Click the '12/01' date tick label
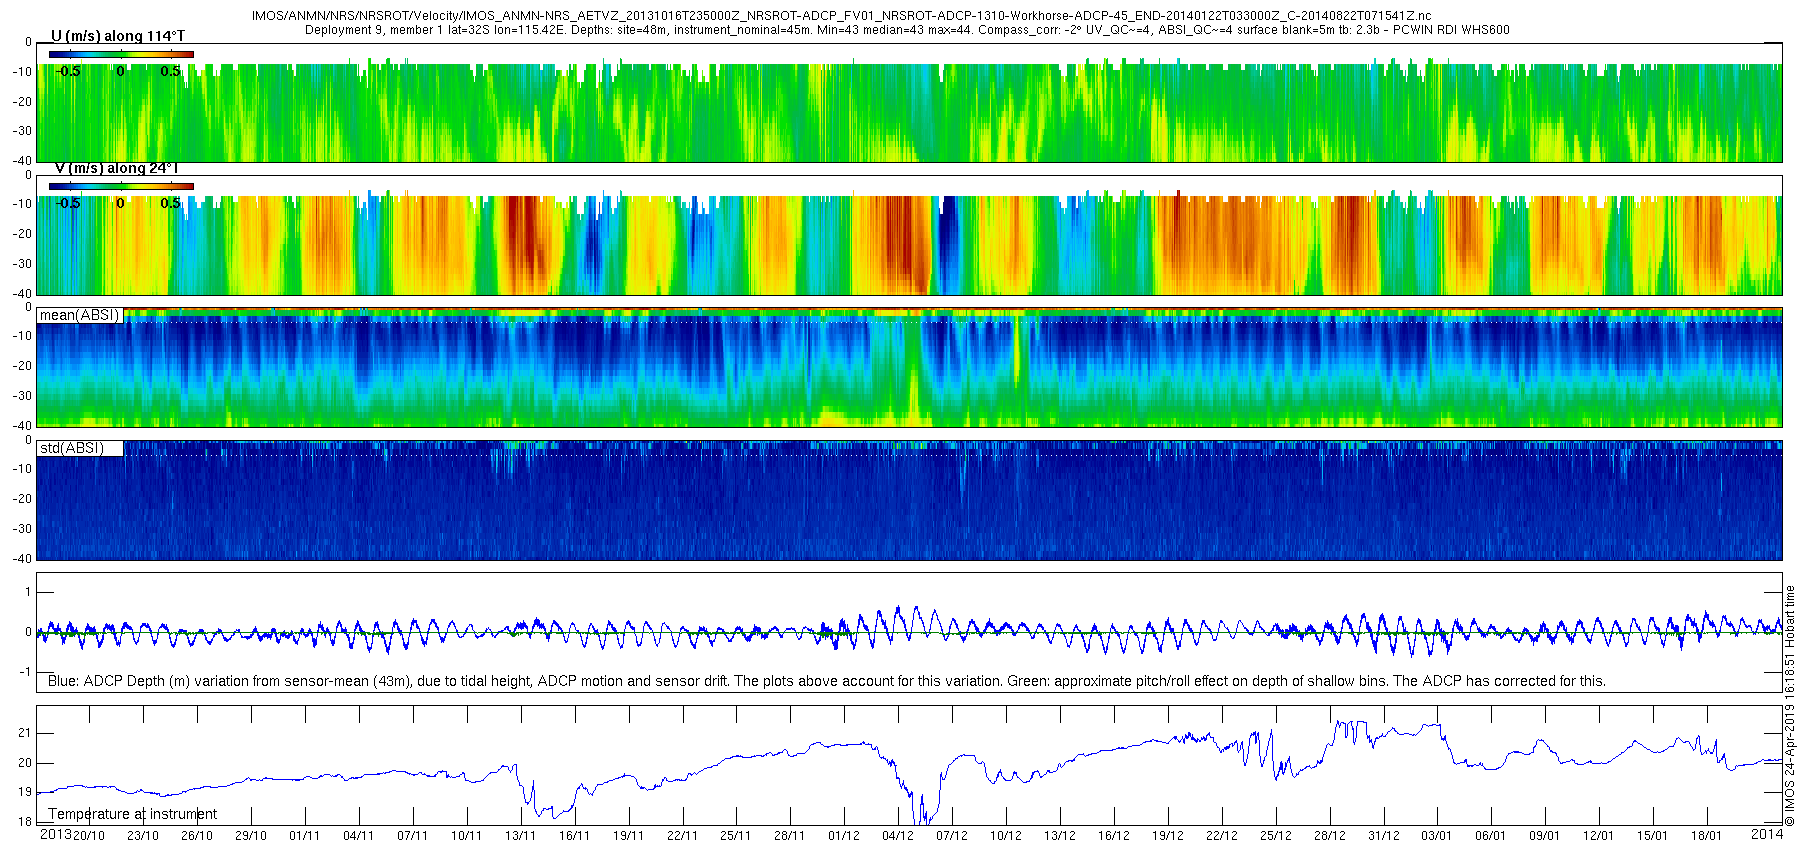Image resolution: width=1800 pixels, height=850 pixels. pos(1599,836)
